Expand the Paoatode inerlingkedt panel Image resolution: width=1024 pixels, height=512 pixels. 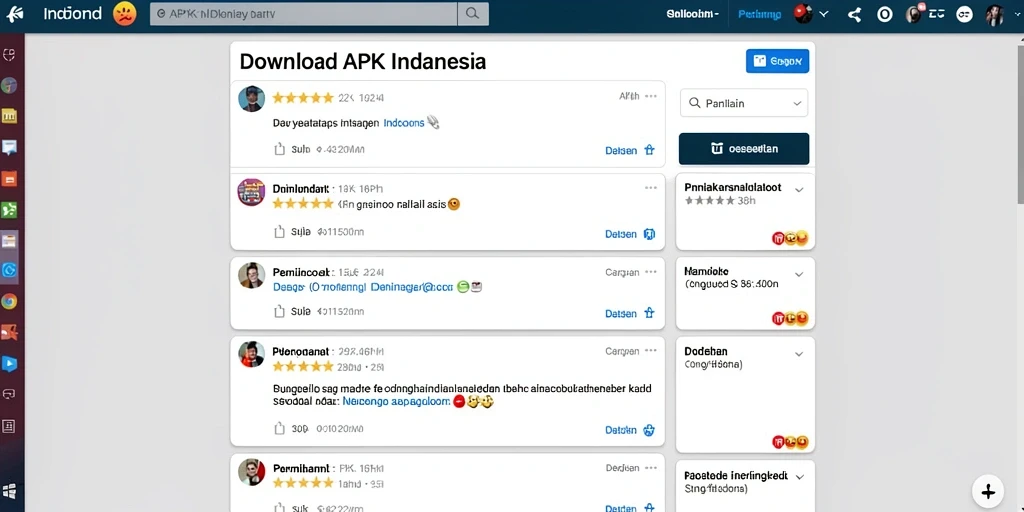pos(799,478)
